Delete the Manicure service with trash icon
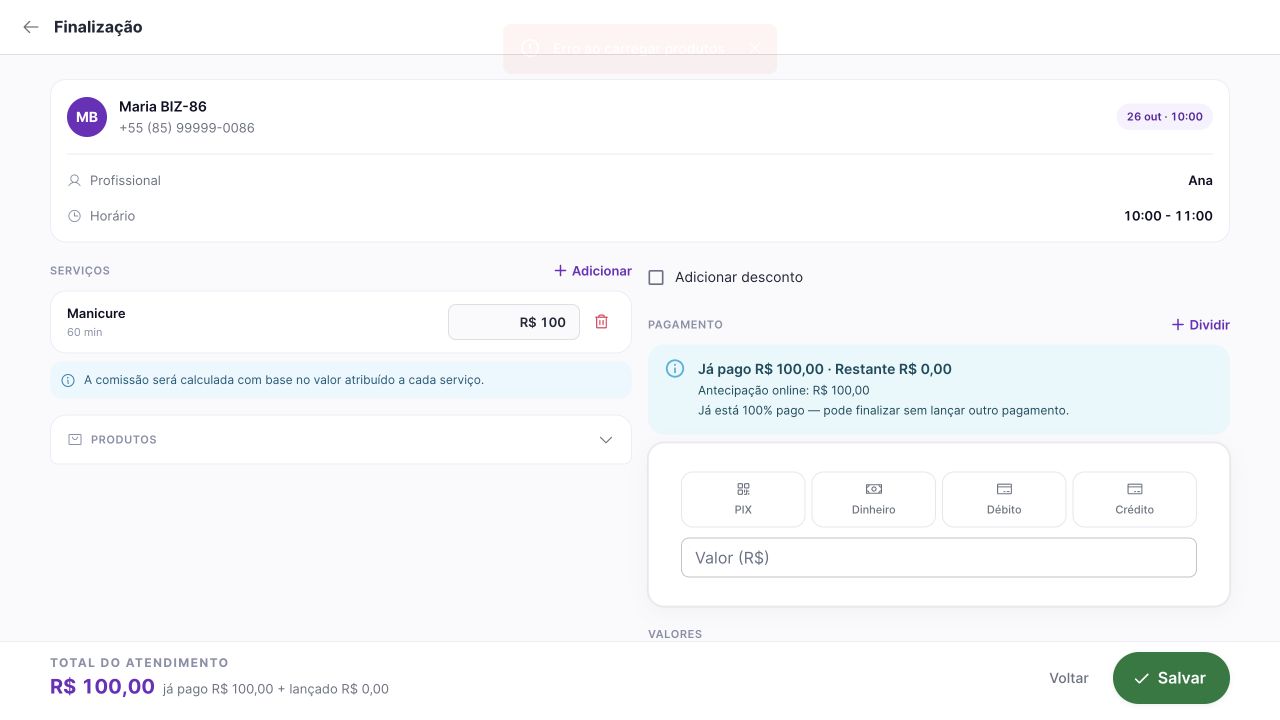Screen dimensions: 1280x720 [x=601, y=322]
